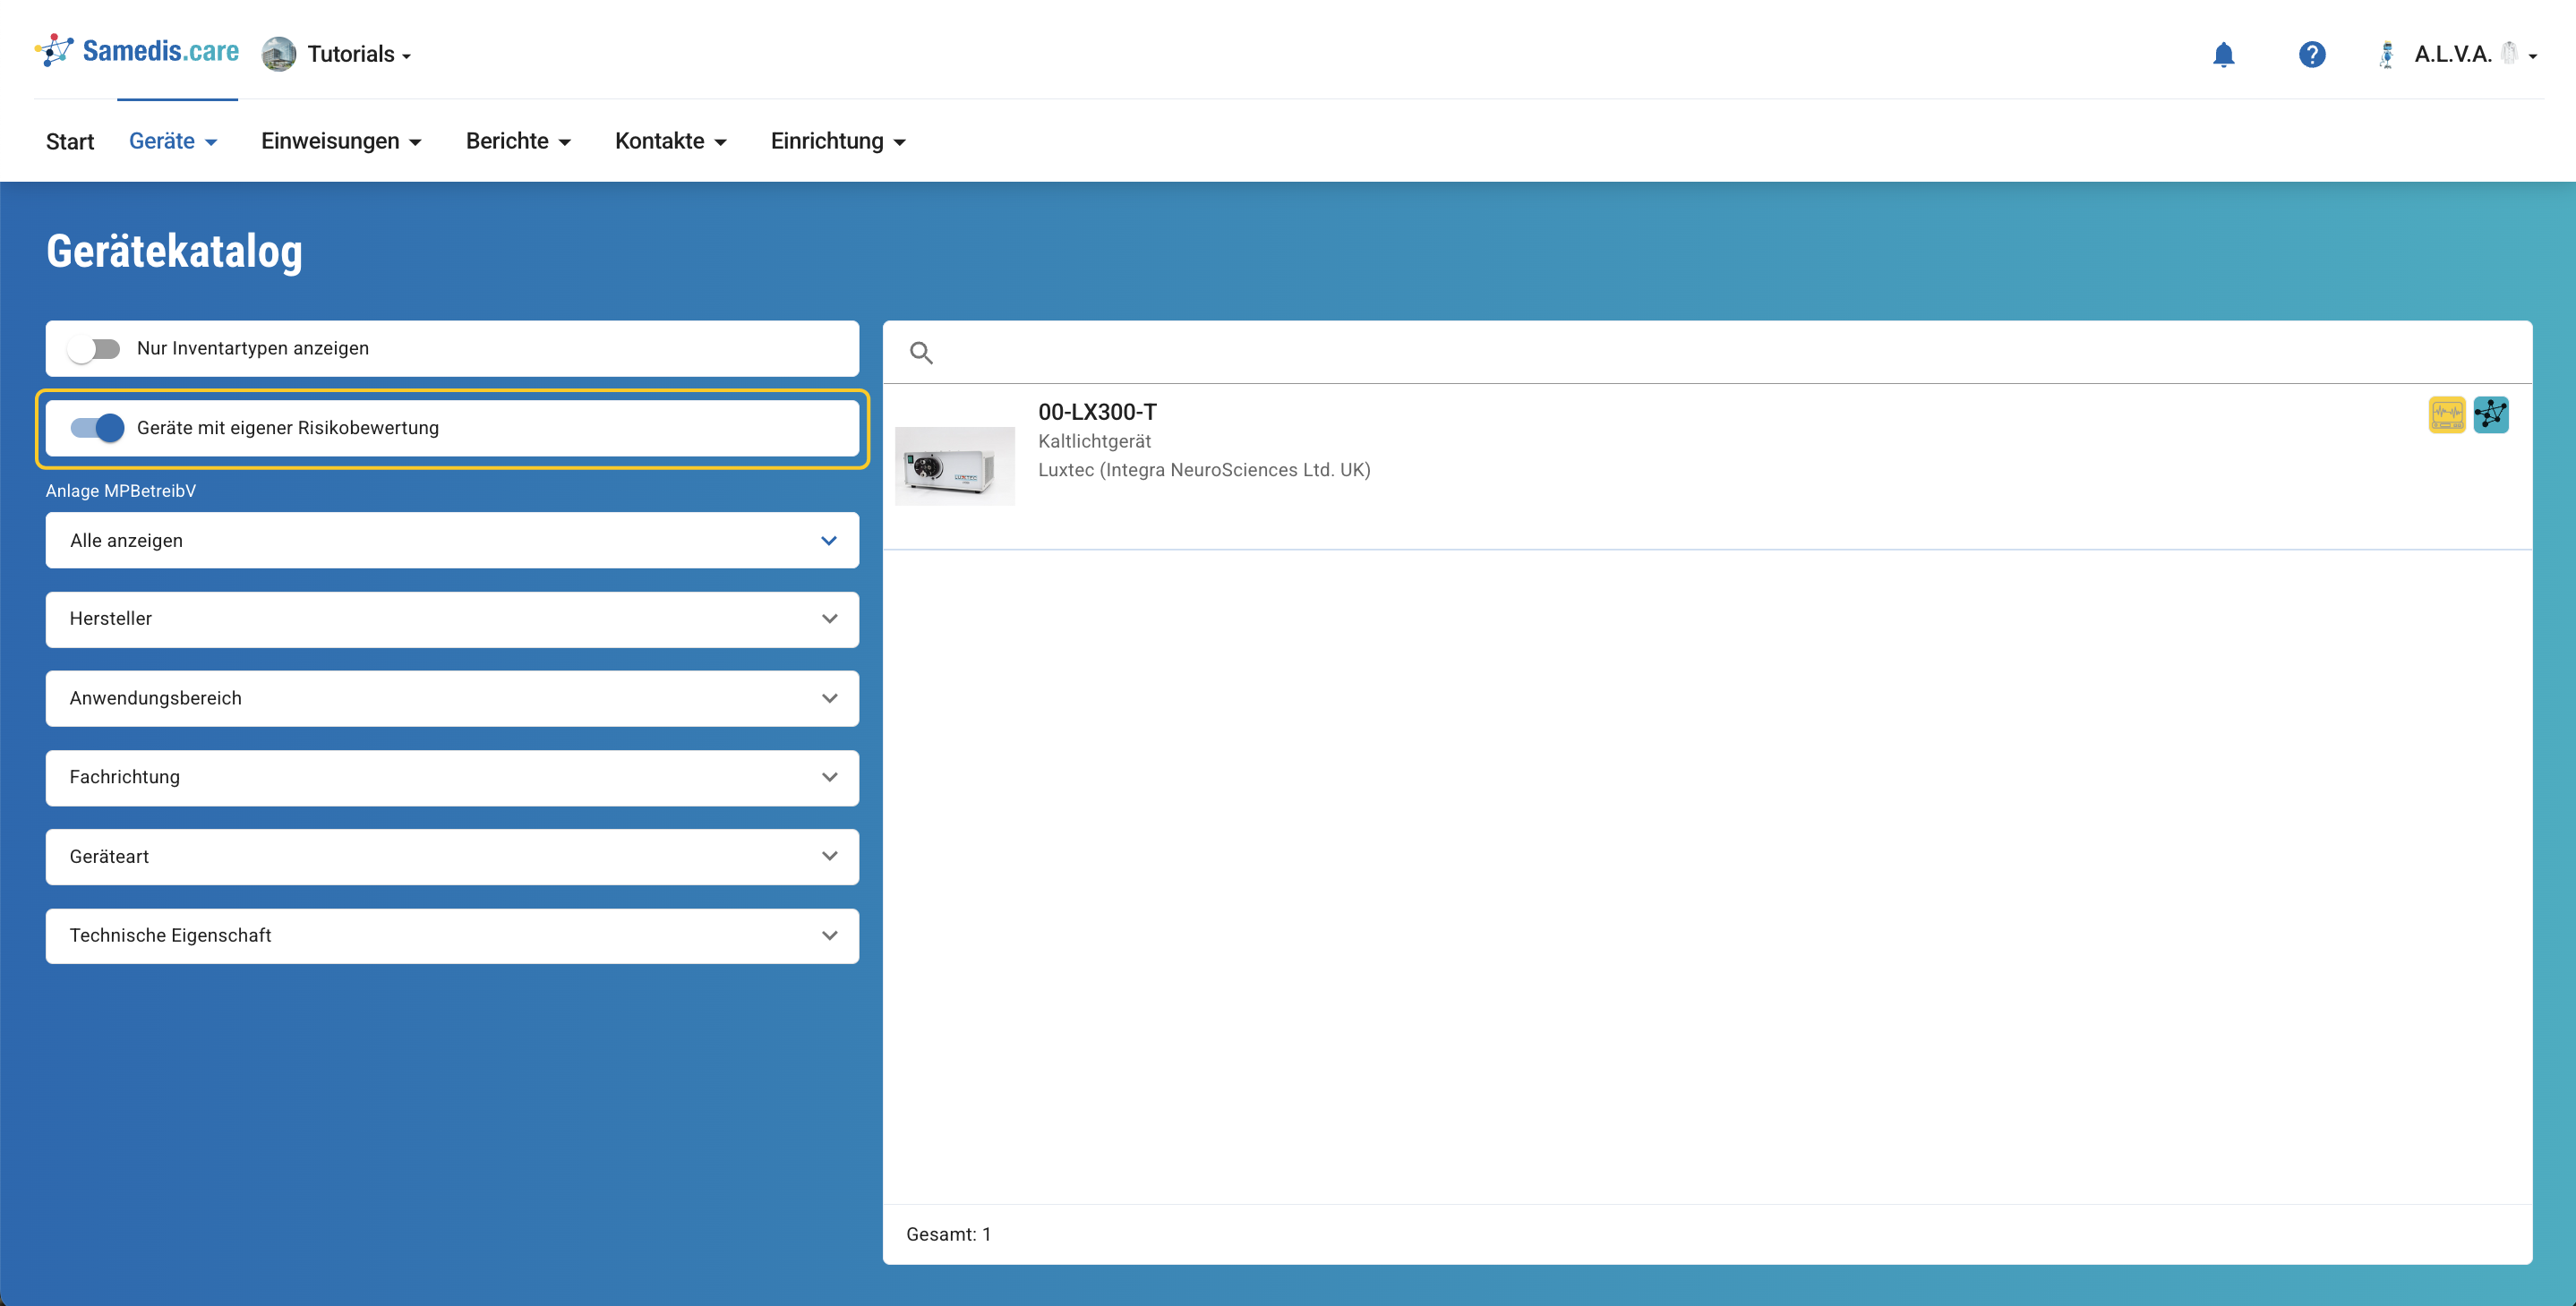This screenshot has width=2576, height=1306.
Task: Open the Anlage MPBetreibV Alle anzeigen dropdown
Action: 452,541
